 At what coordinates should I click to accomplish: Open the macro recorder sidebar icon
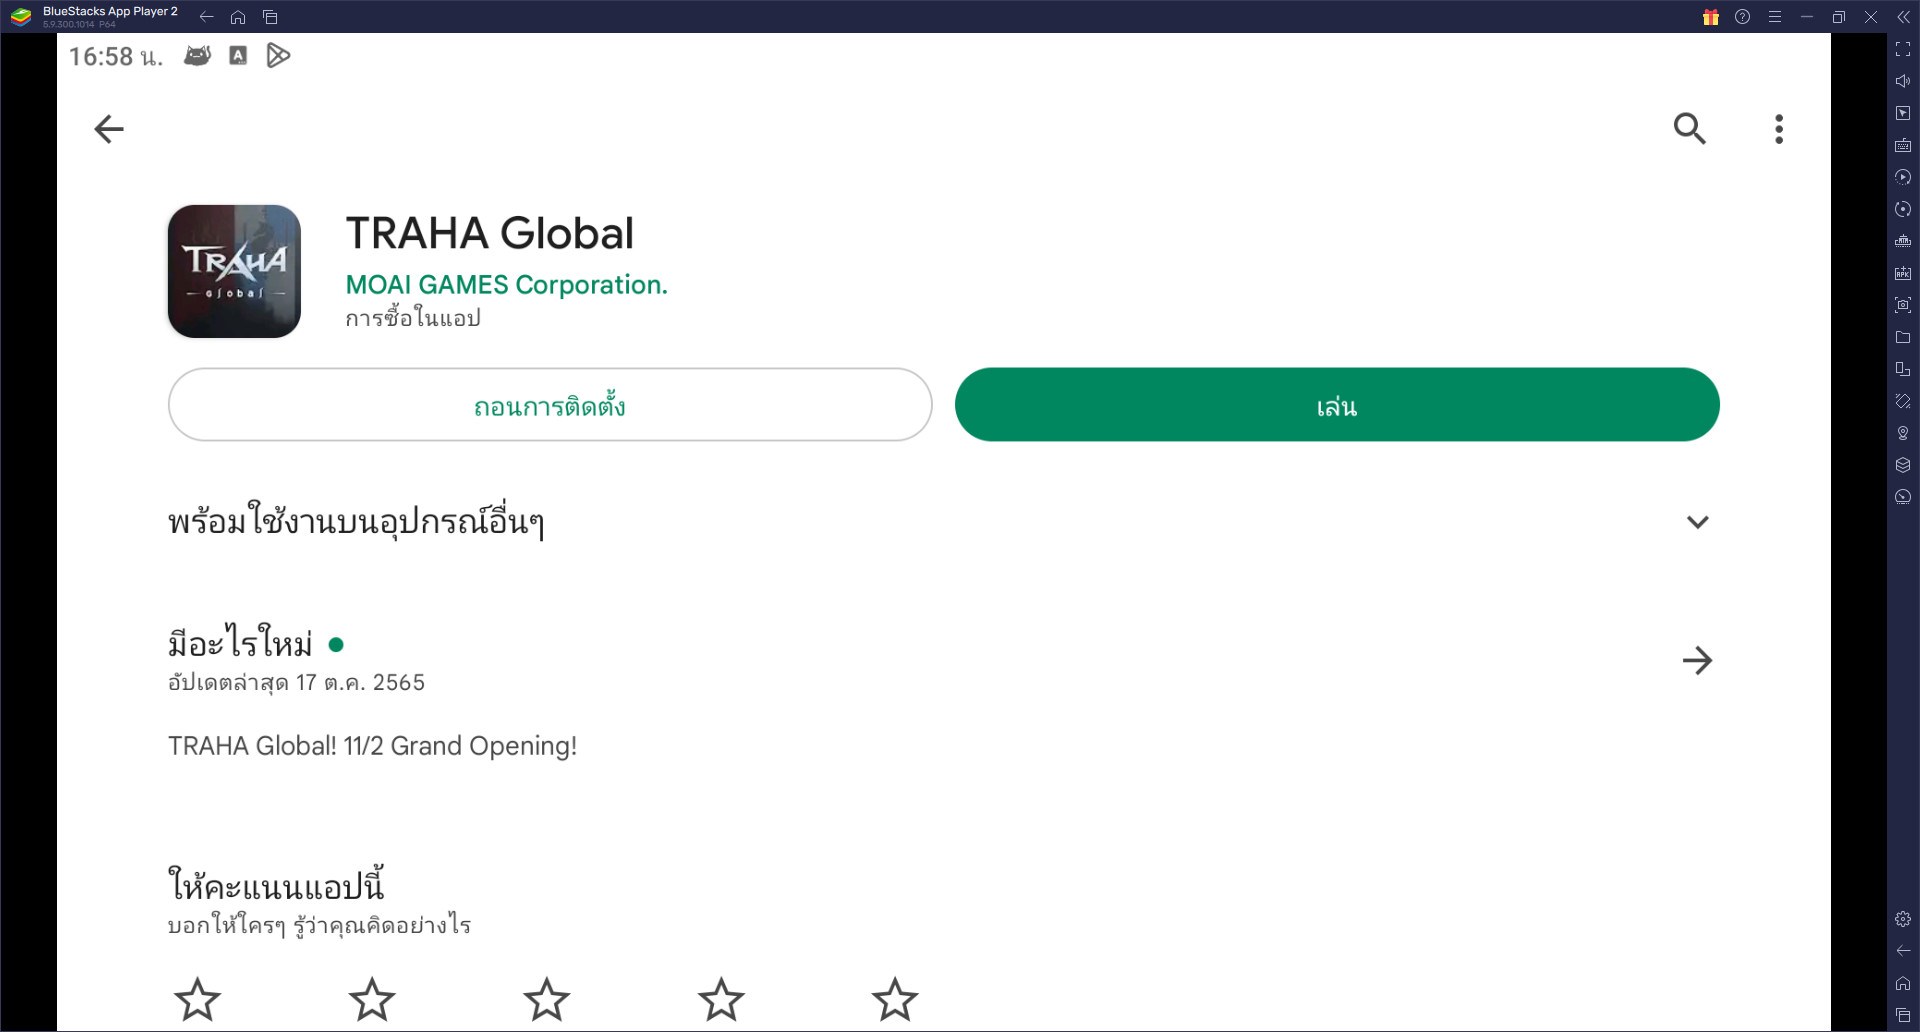click(1903, 177)
